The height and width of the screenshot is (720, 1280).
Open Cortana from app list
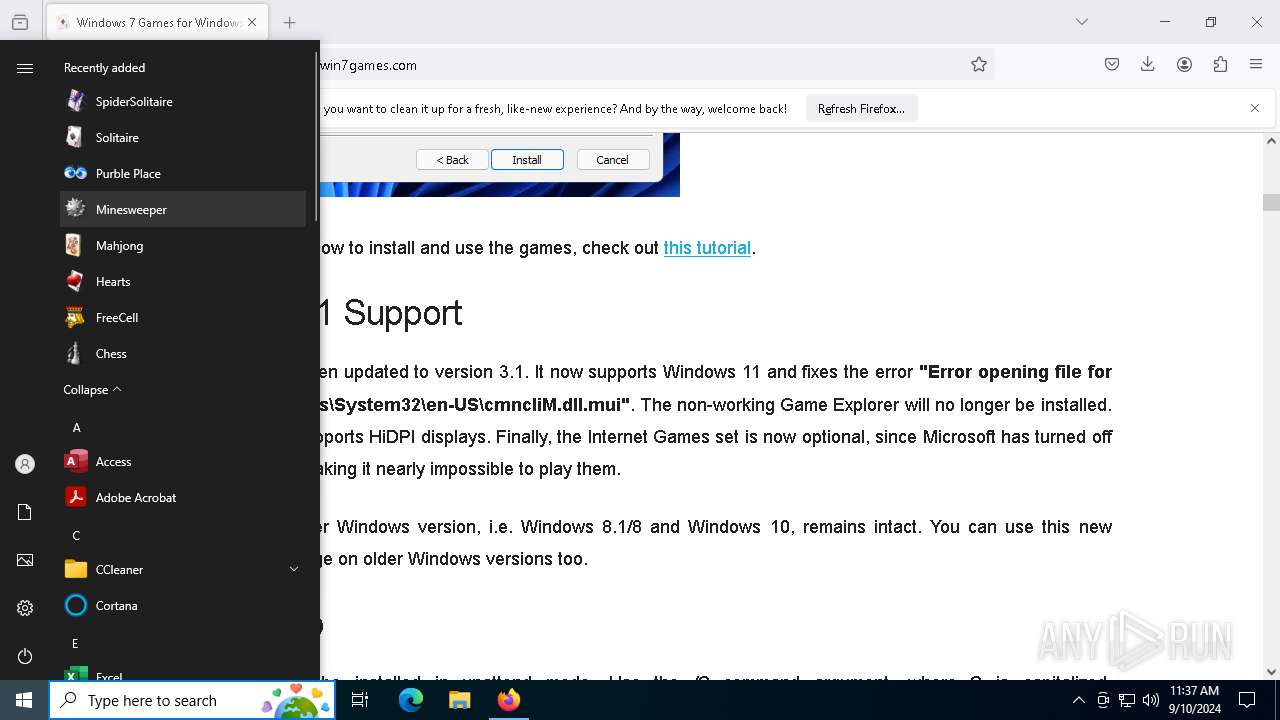pyautogui.click(x=183, y=605)
